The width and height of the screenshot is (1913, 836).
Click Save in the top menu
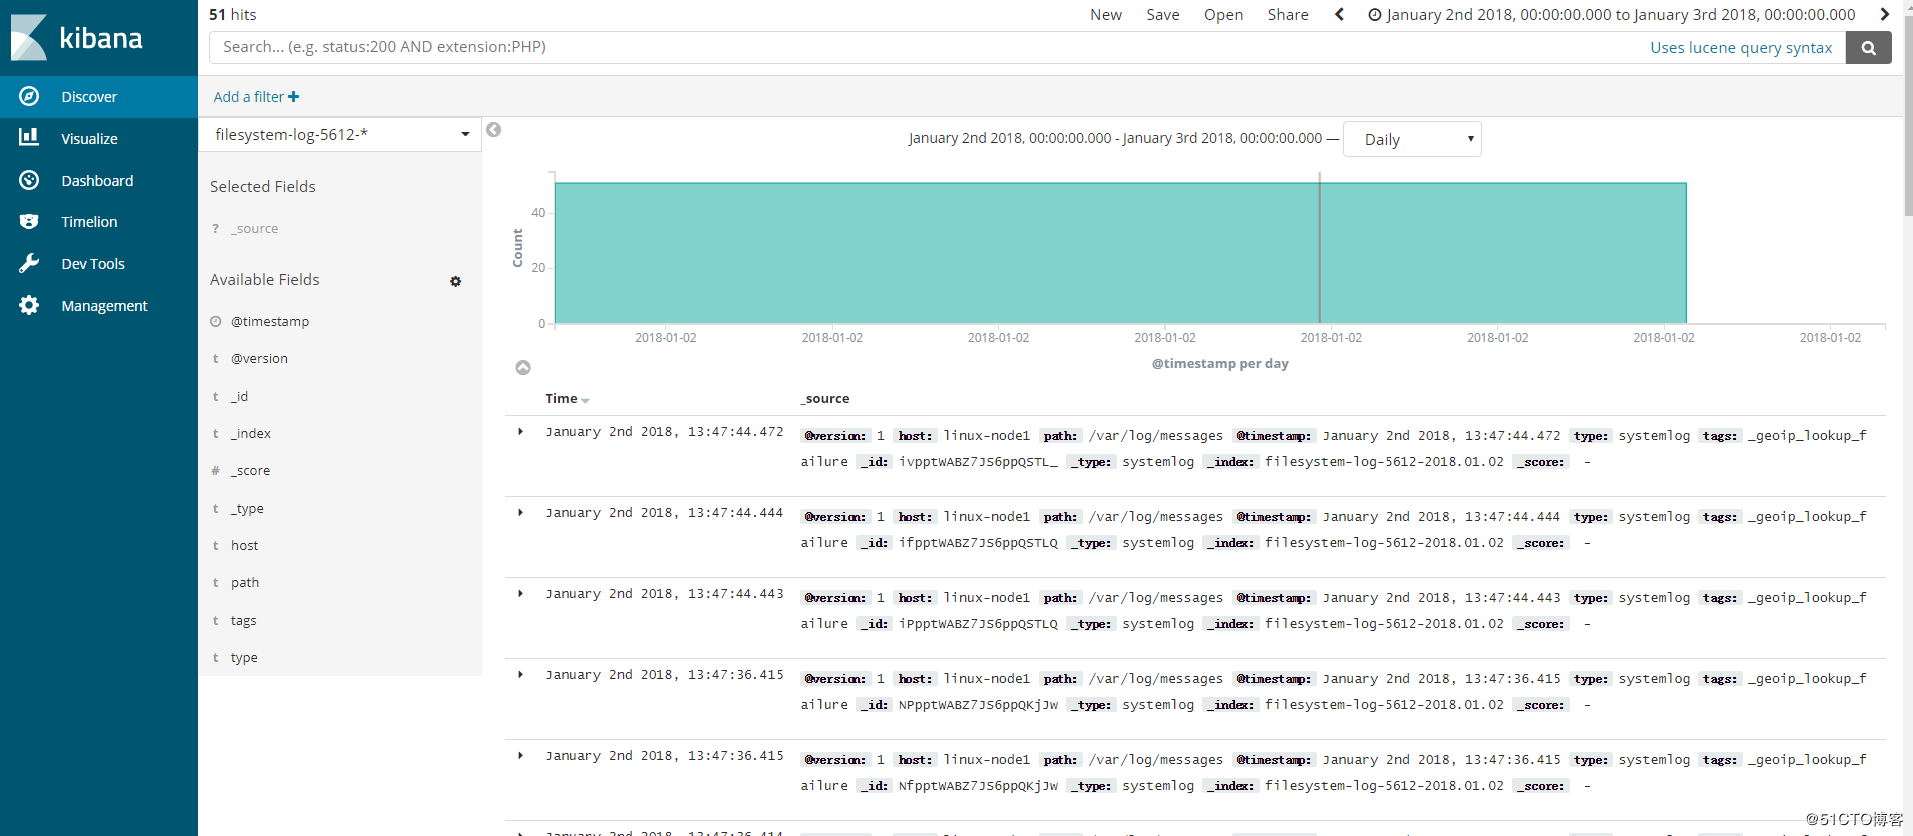pyautogui.click(x=1163, y=14)
